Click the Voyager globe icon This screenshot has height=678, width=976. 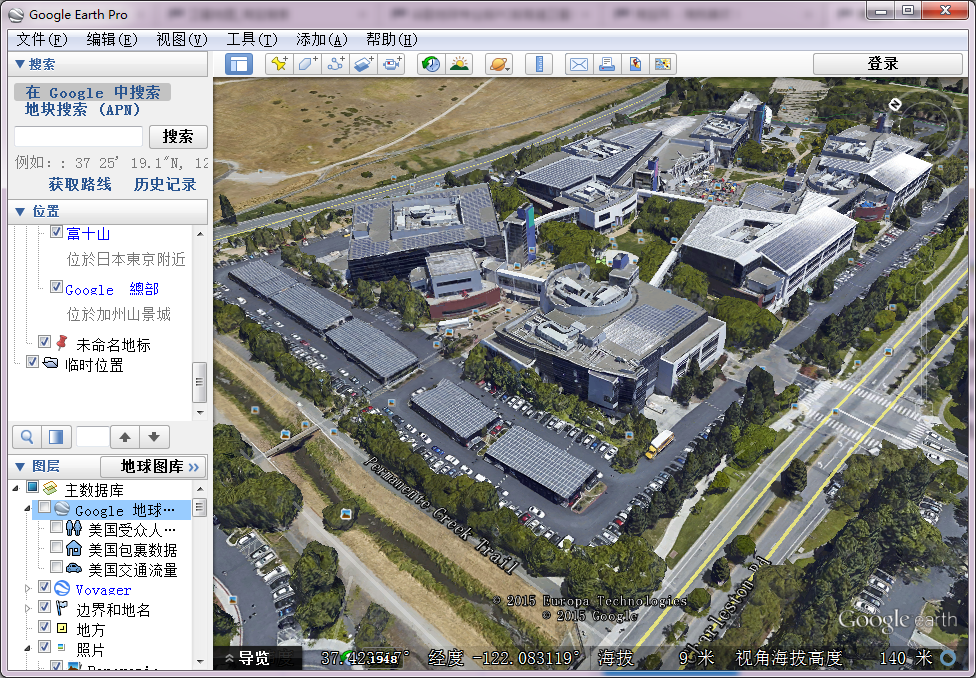(62, 588)
